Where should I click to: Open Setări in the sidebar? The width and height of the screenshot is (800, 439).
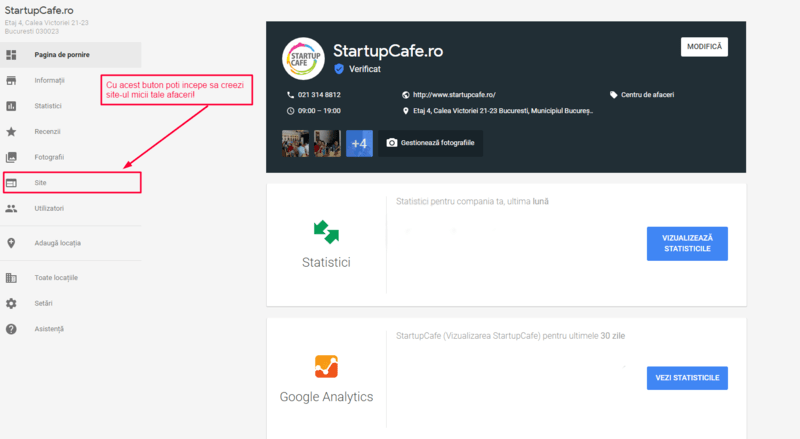tap(70, 303)
